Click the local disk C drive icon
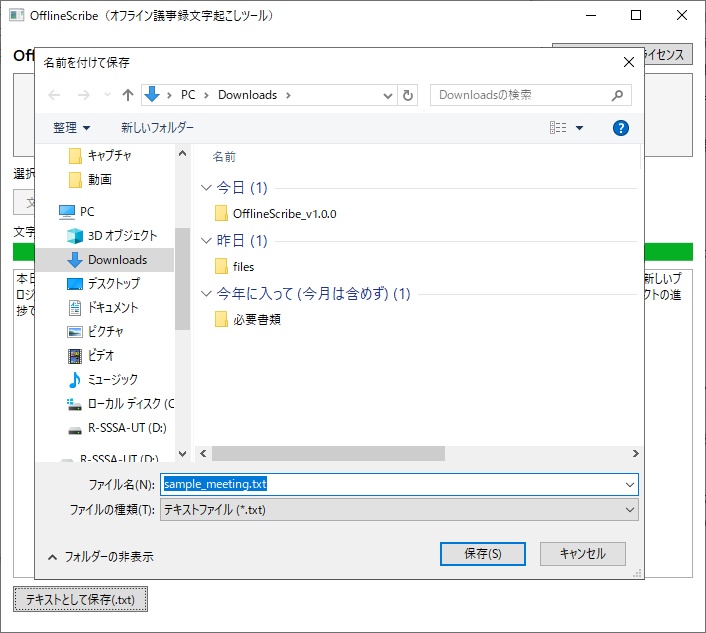The width and height of the screenshot is (706, 633). click(x=74, y=404)
